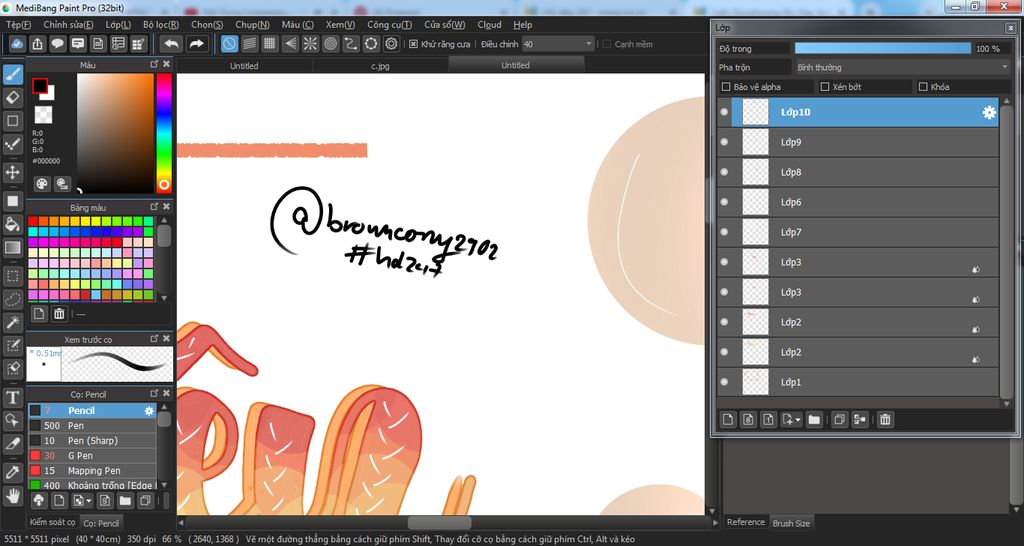Screen dimensions: 1024x546
Task: Open the gear settings for Lớp10 layer
Action: [x=989, y=112]
